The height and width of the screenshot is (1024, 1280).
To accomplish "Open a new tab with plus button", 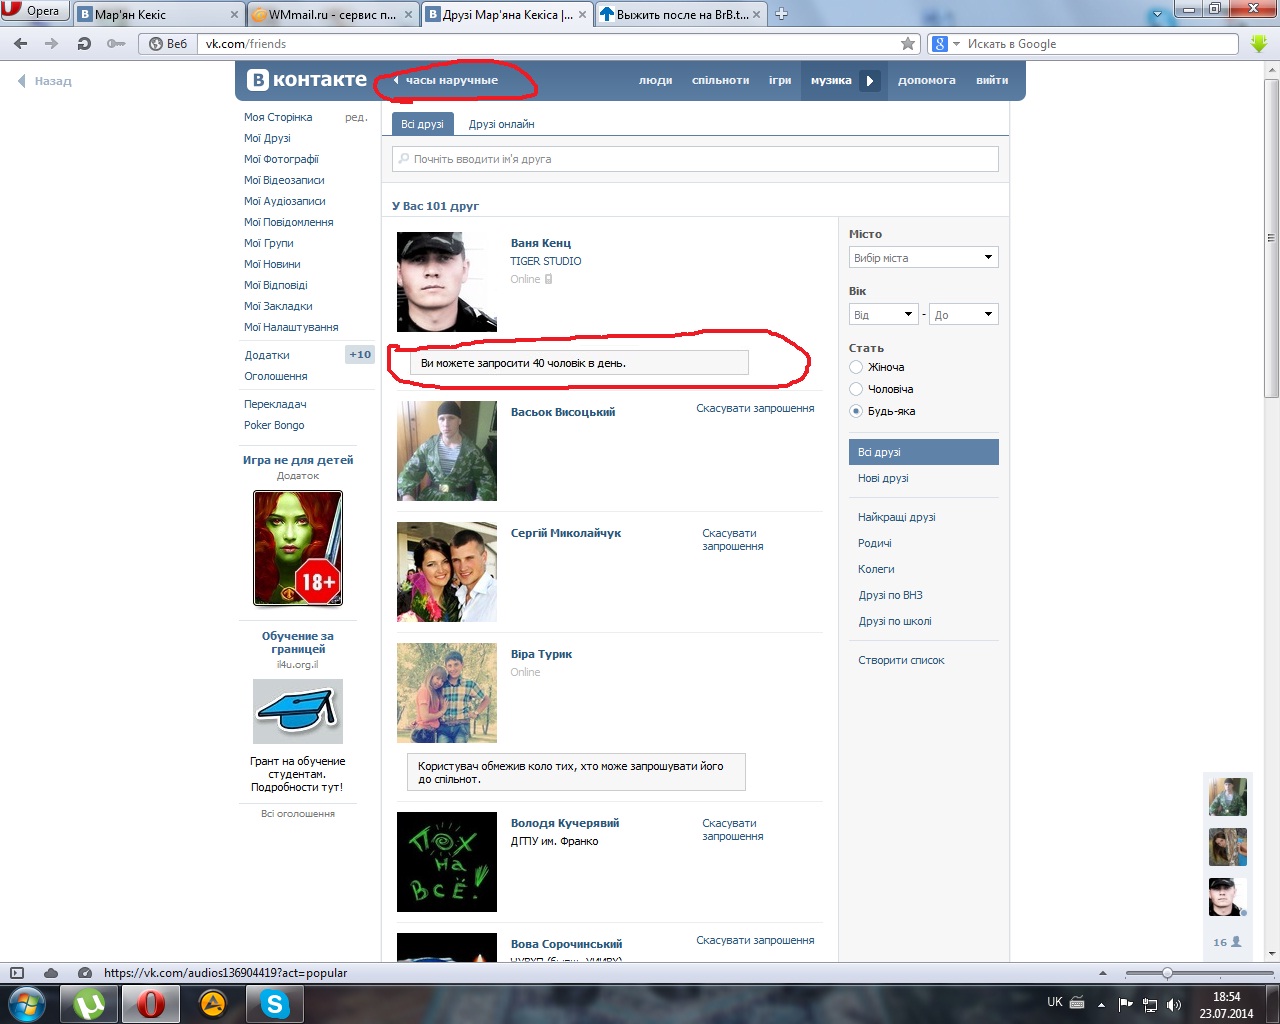I will (x=782, y=14).
